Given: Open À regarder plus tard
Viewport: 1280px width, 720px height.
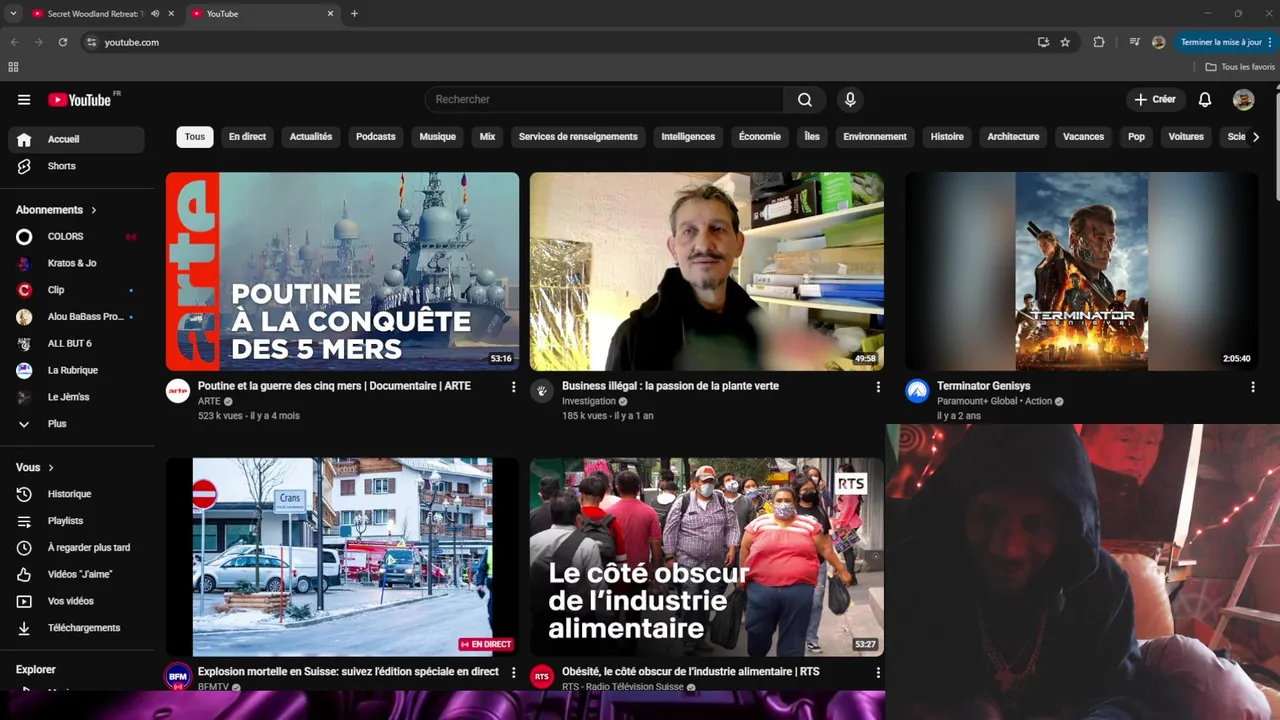Looking at the screenshot, I should tap(76, 548).
